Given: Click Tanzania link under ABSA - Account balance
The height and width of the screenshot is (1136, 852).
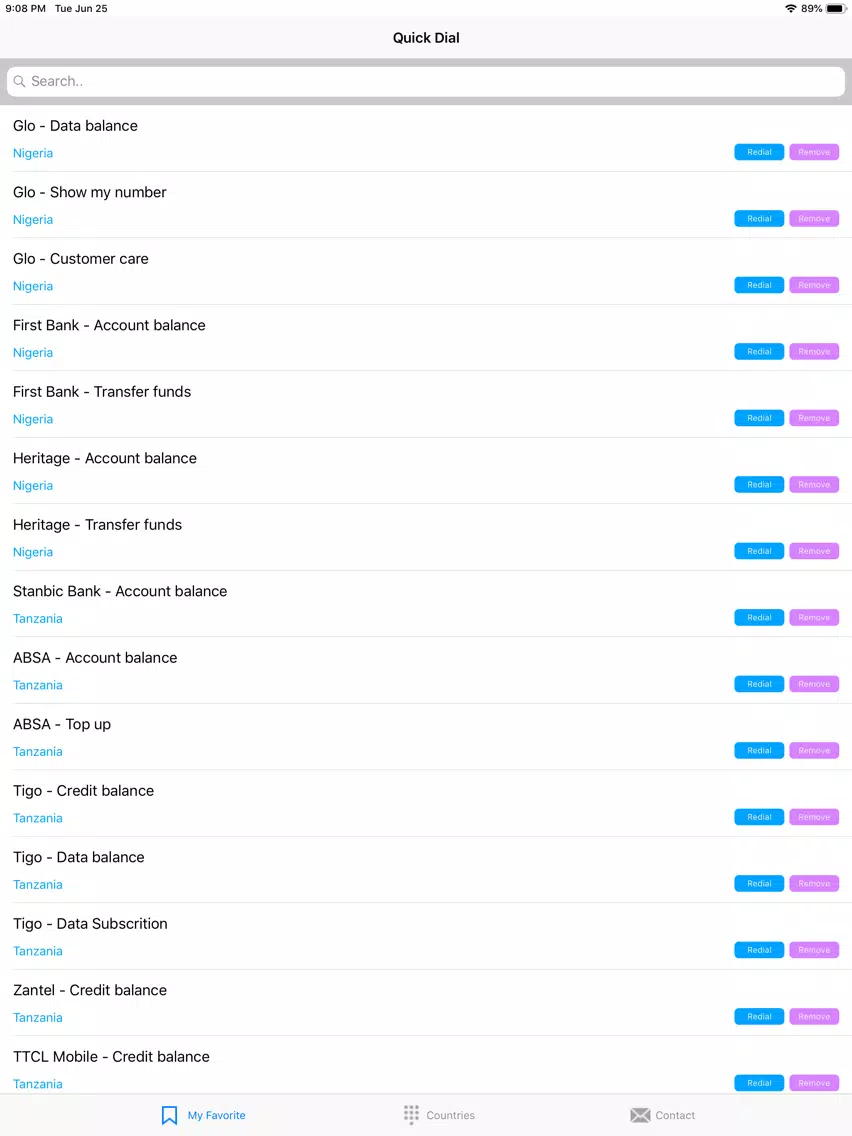Looking at the screenshot, I should 38,685.
